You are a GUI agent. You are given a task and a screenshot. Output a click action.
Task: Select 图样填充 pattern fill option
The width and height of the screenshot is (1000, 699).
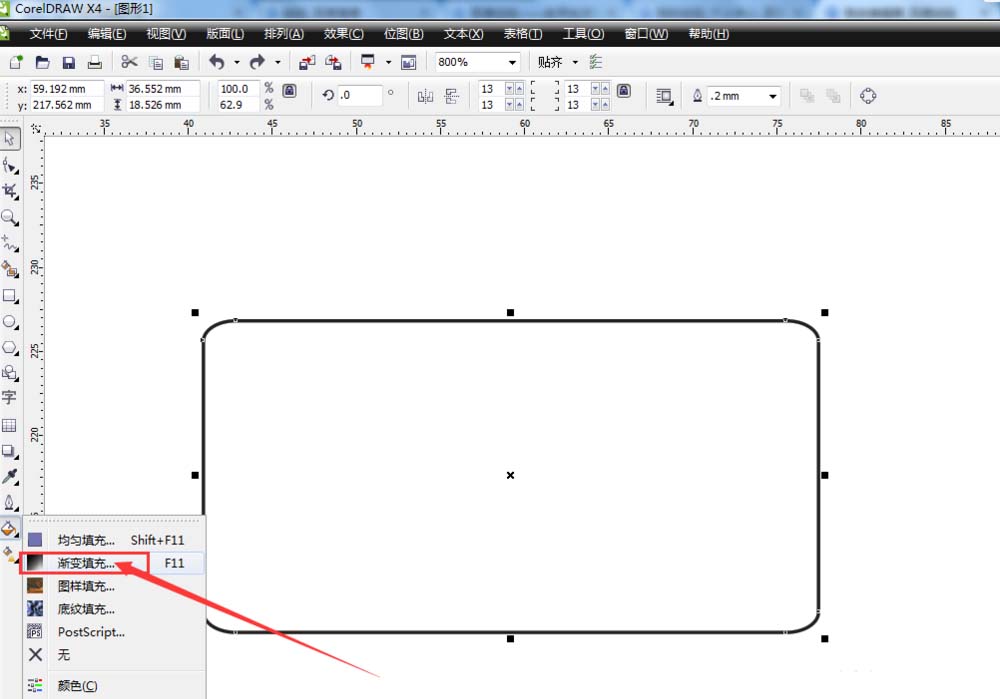[x=86, y=586]
